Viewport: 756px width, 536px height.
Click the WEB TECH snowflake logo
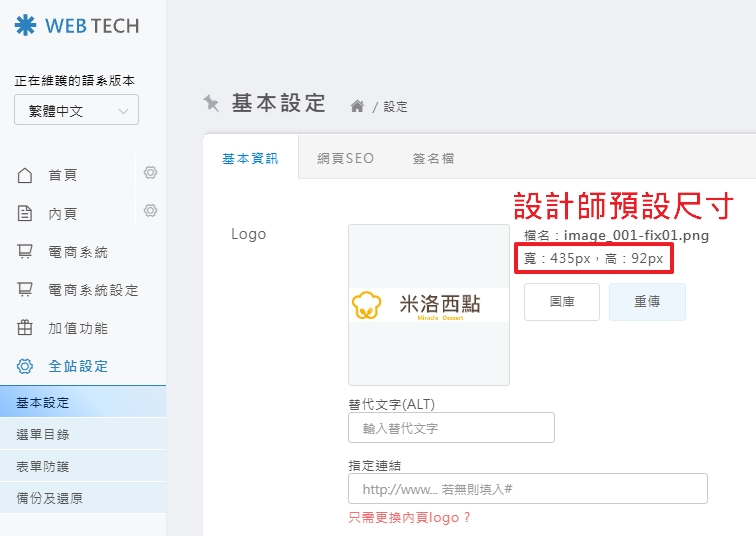(25, 26)
